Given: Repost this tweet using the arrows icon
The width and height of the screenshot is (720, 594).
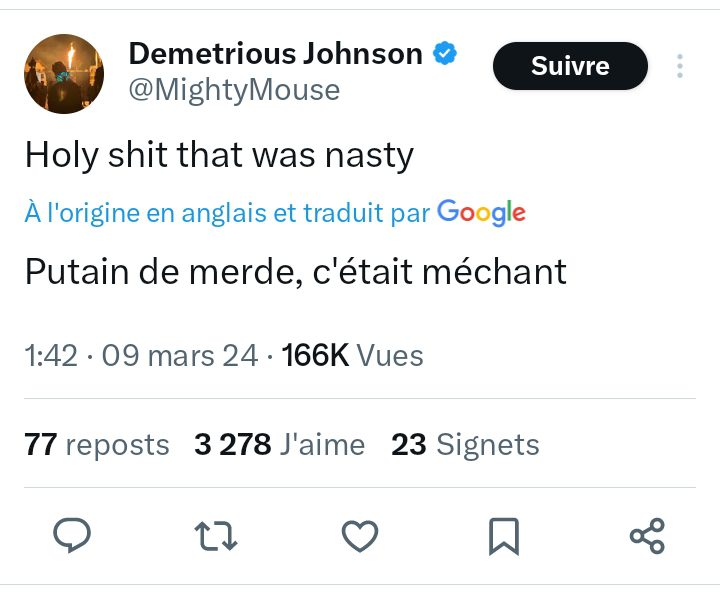Looking at the screenshot, I should click(215, 536).
